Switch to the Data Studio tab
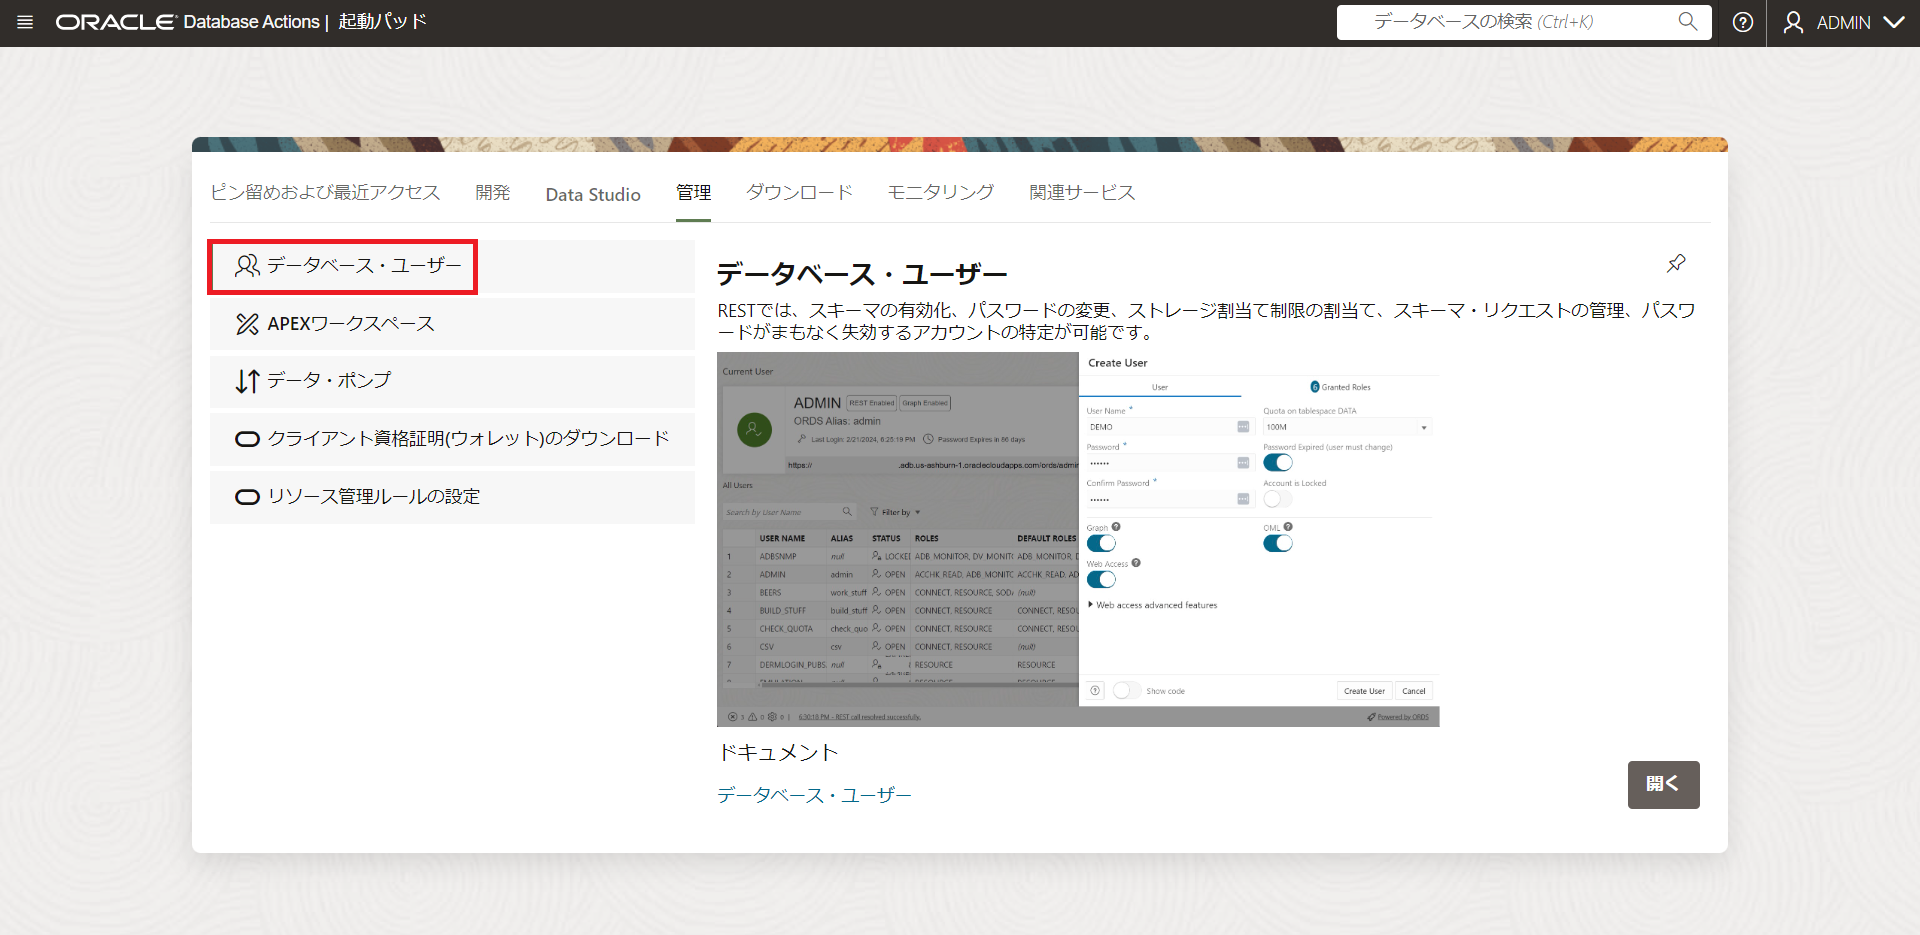The image size is (1920, 935). point(592,194)
